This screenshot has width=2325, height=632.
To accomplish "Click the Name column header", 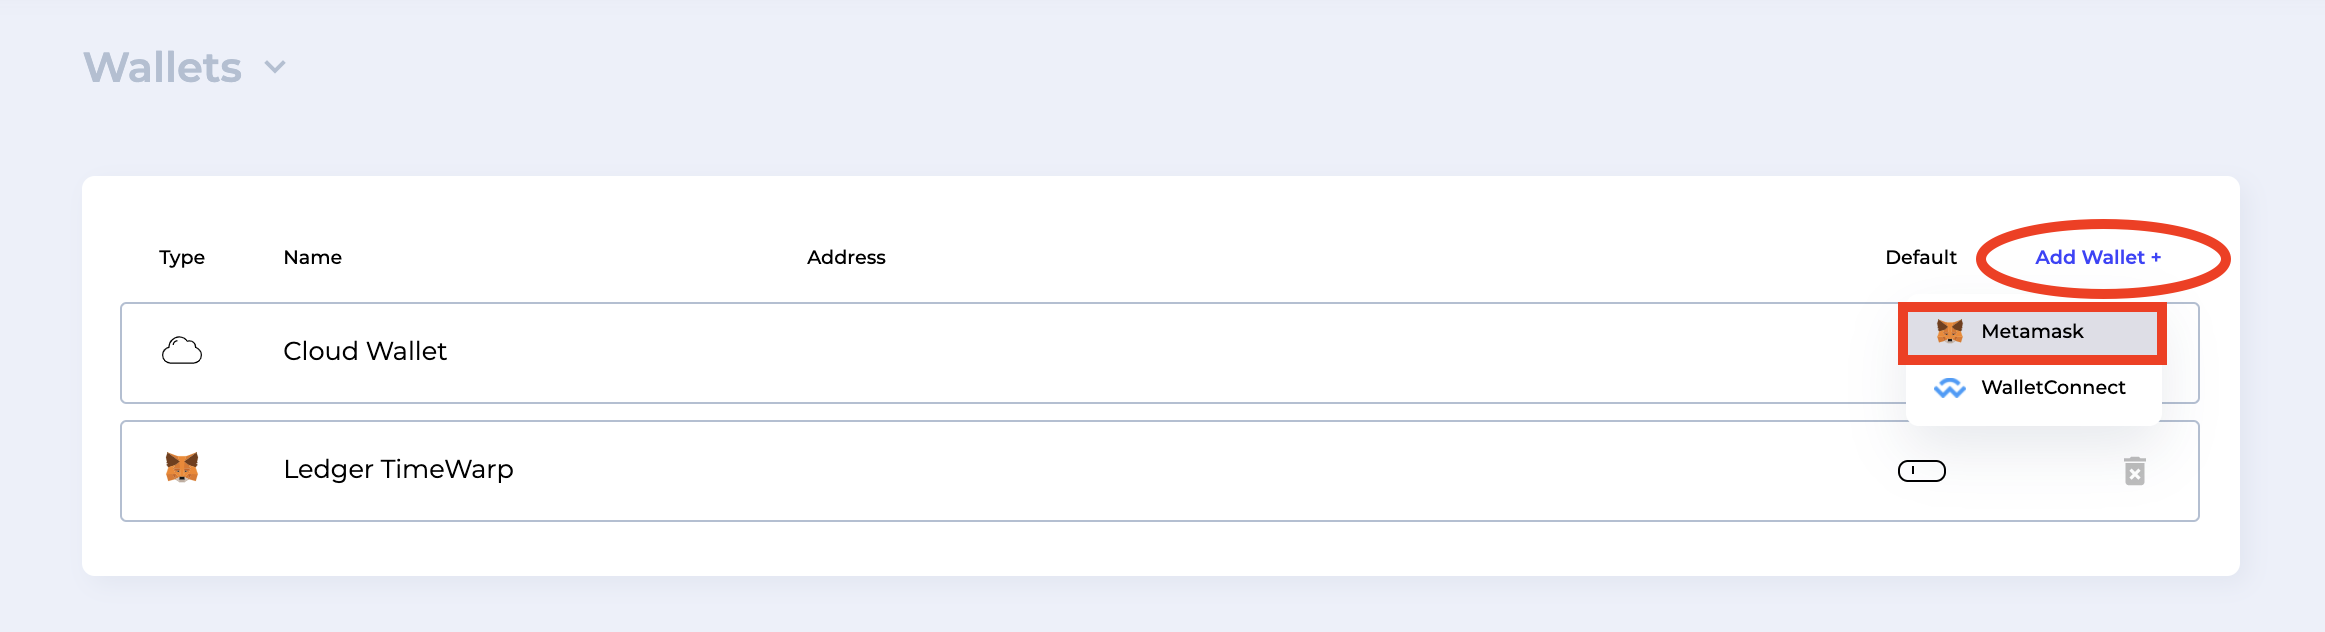I will pos(313,257).
